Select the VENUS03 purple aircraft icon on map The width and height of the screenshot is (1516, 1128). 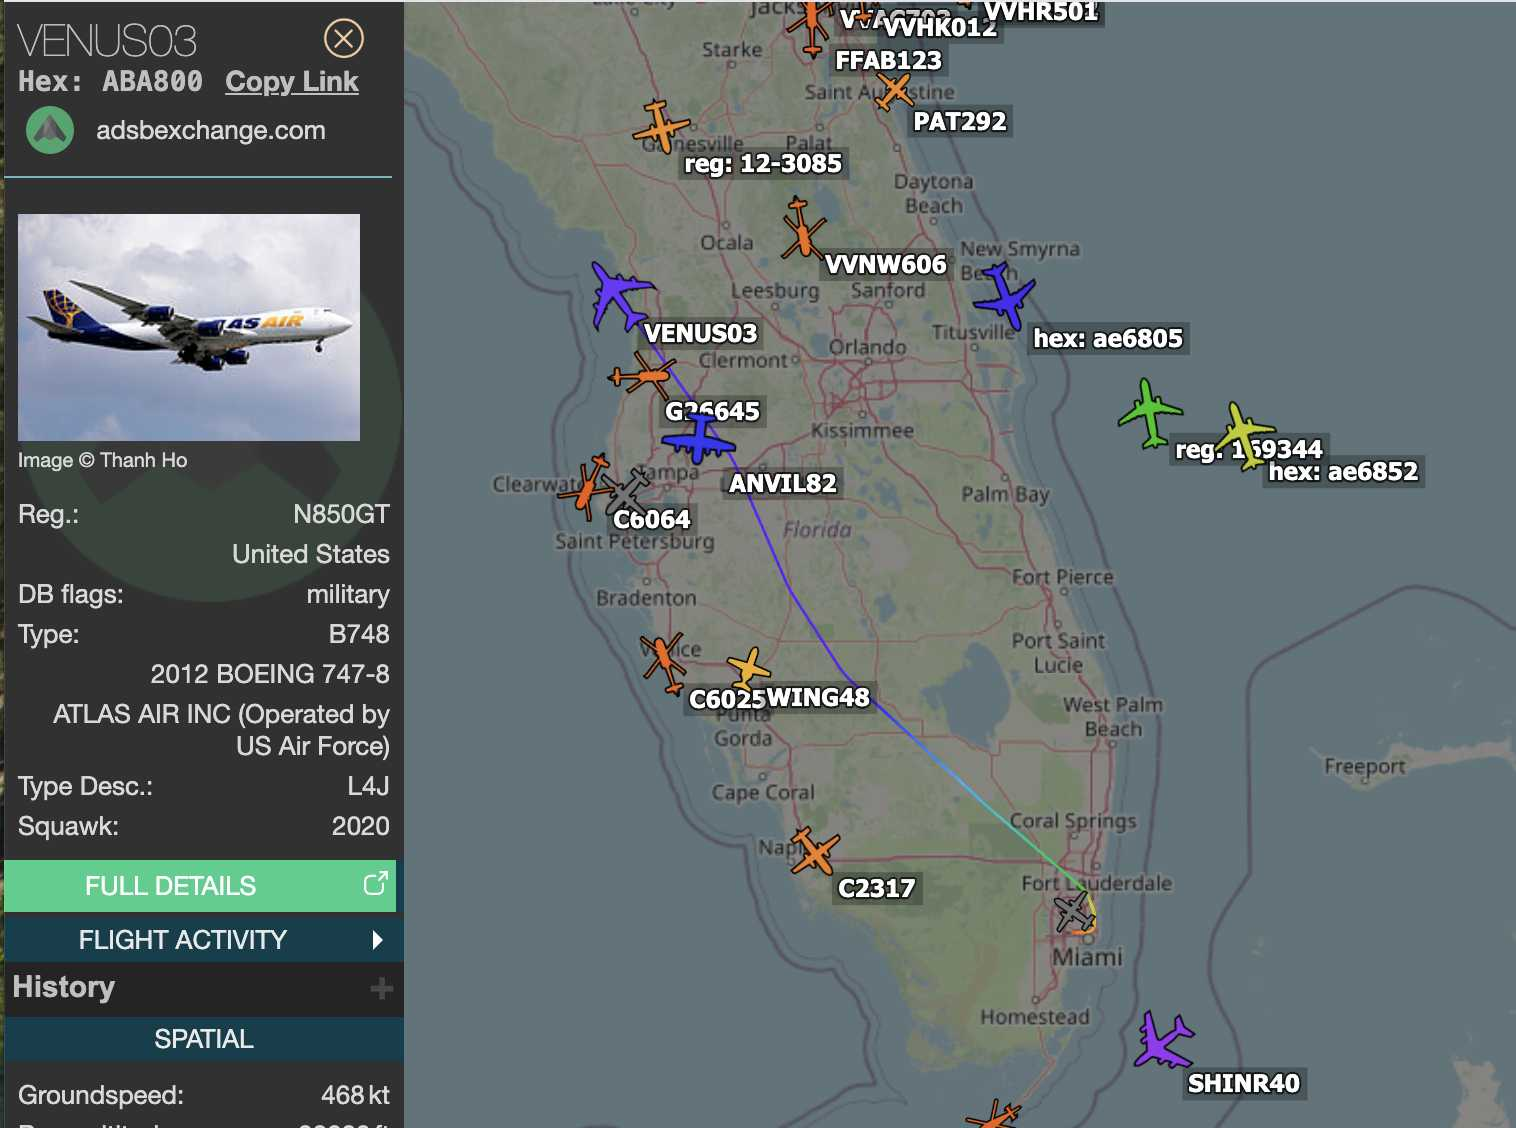(619, 296)
